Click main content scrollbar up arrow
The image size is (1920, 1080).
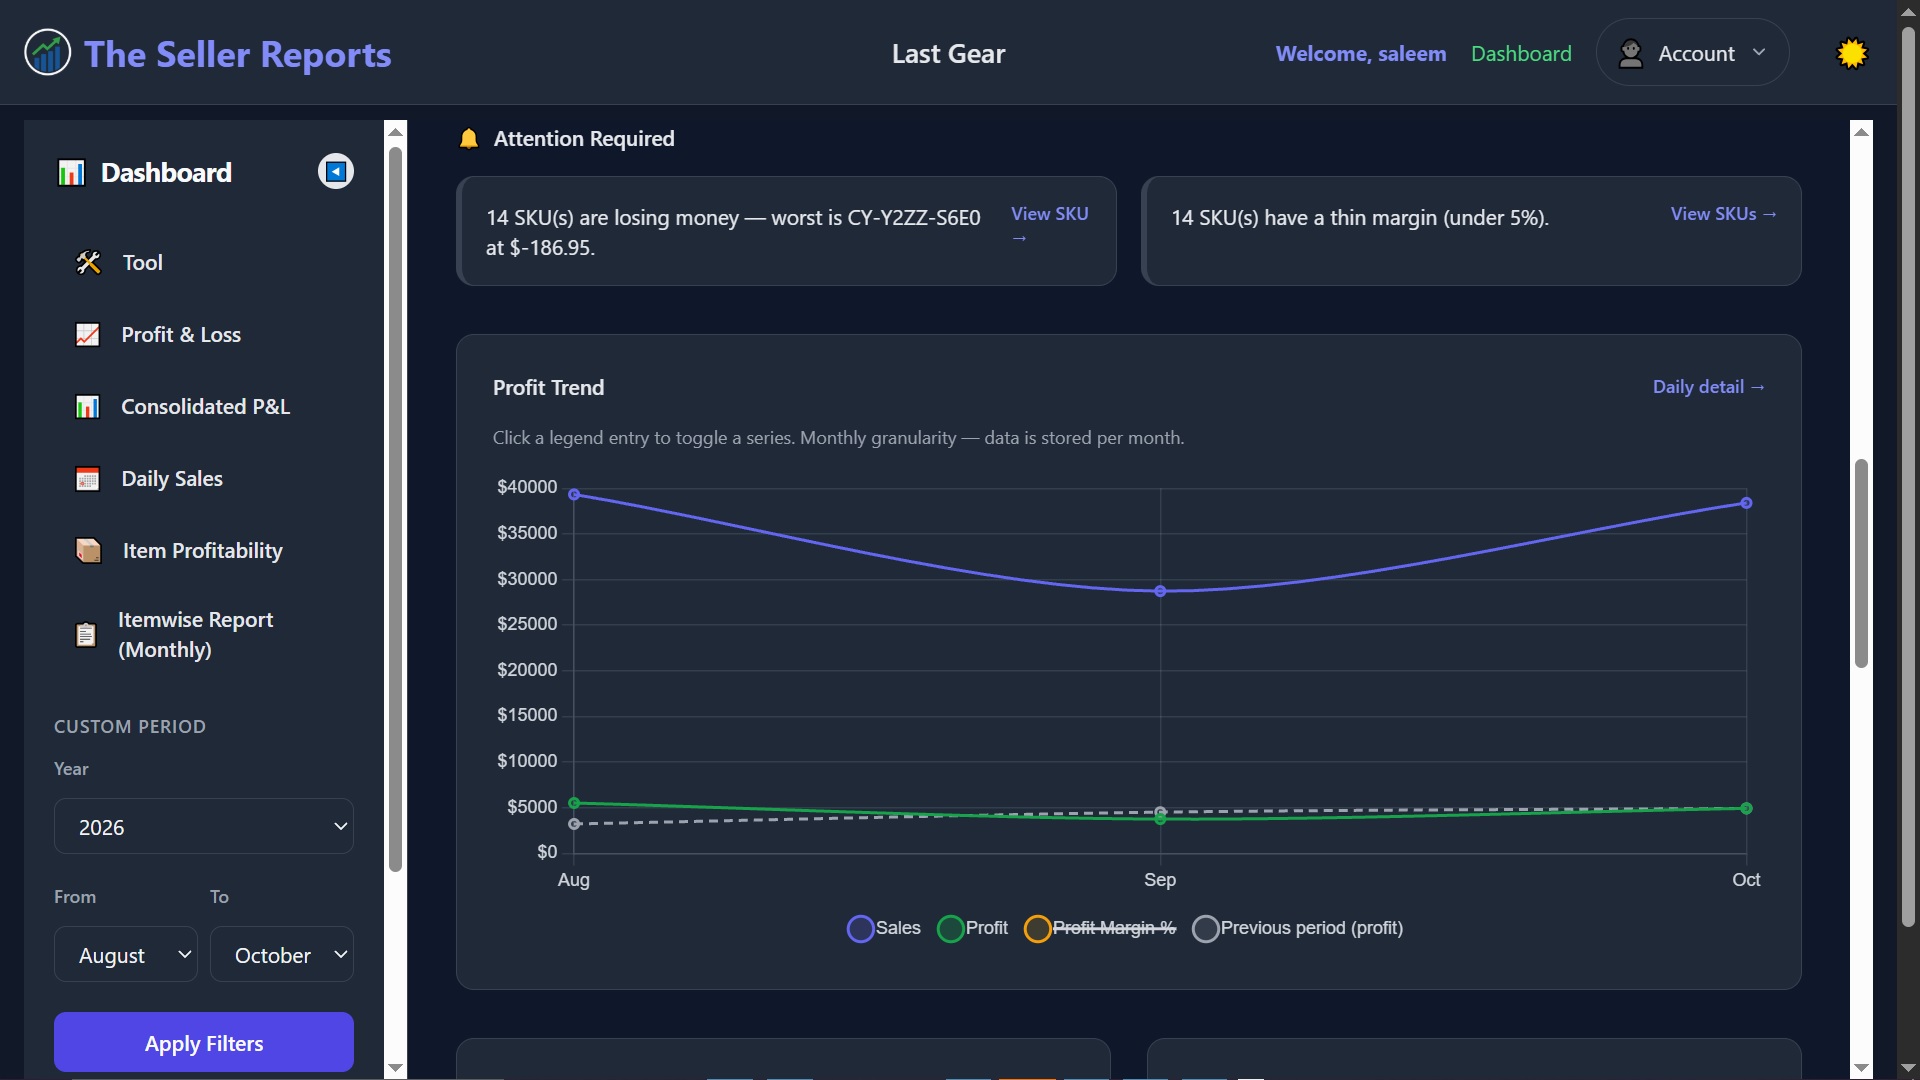coord(1861,131)
